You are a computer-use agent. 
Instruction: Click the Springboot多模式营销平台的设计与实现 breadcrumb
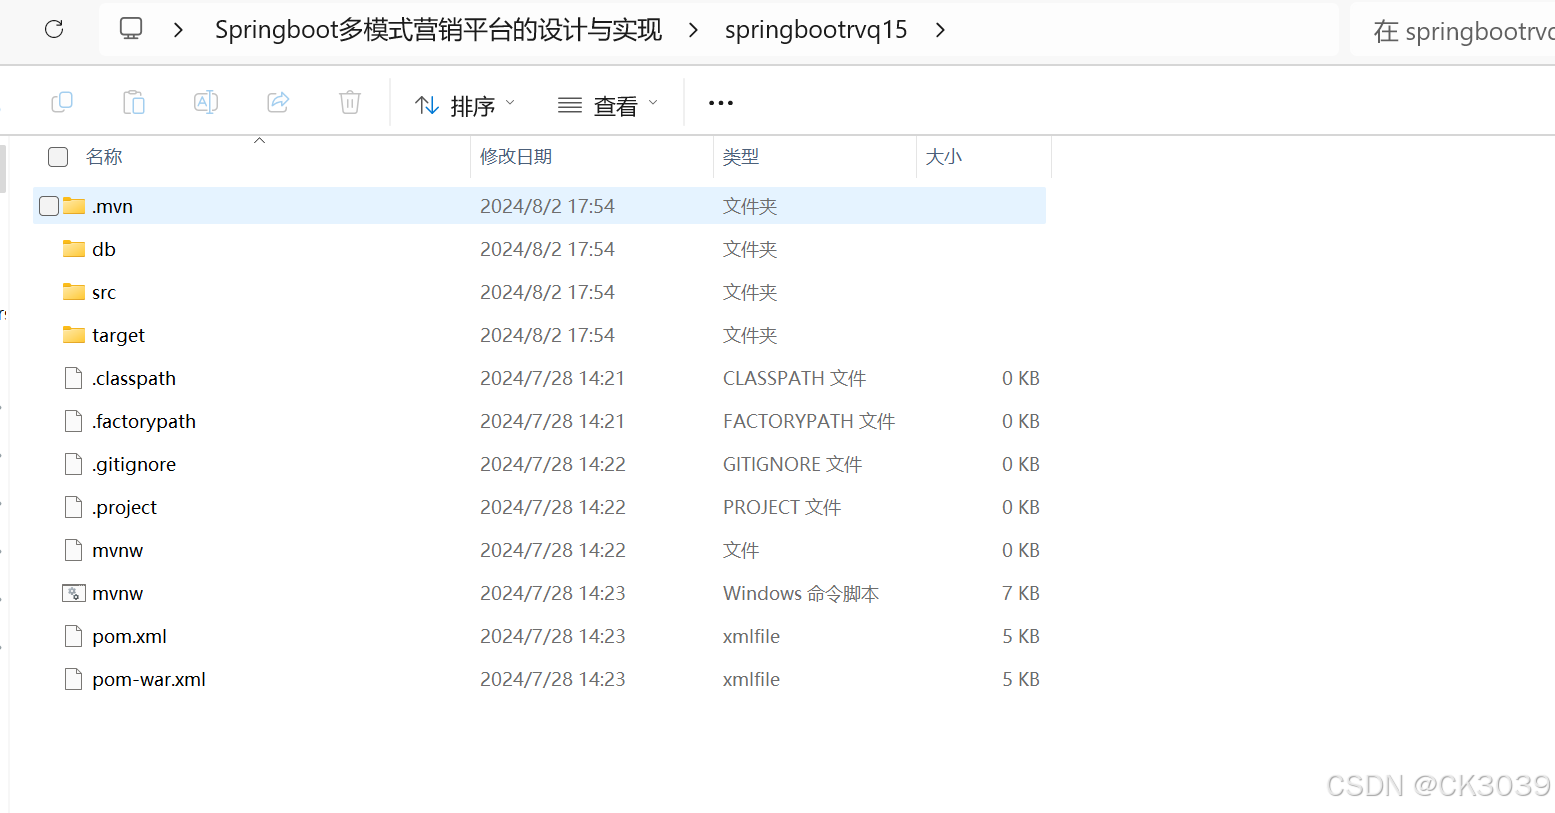pos(438,29)
